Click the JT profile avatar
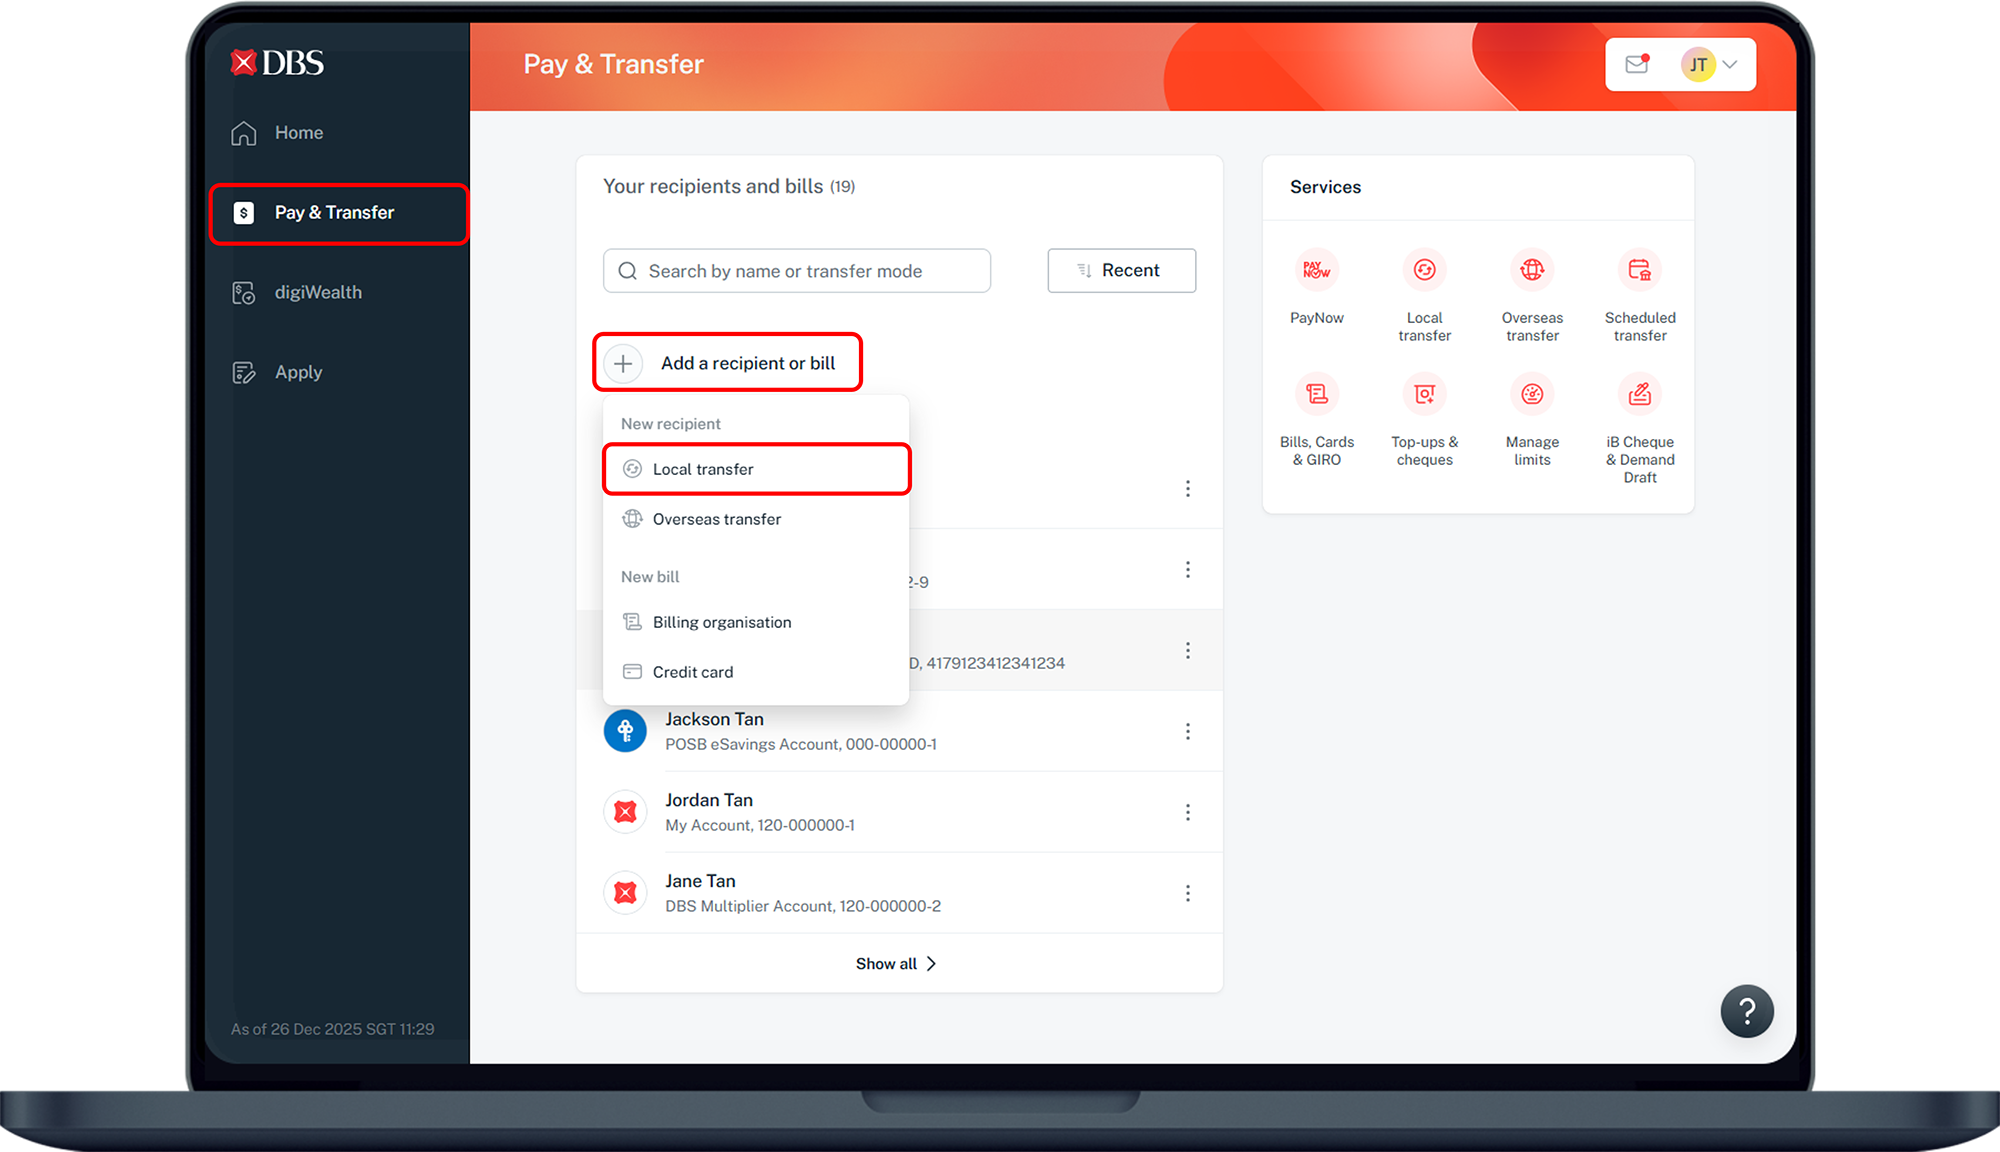The width and height of the screenshot is (2000, 1152). pyautogui.click(x=1698, y=65)
